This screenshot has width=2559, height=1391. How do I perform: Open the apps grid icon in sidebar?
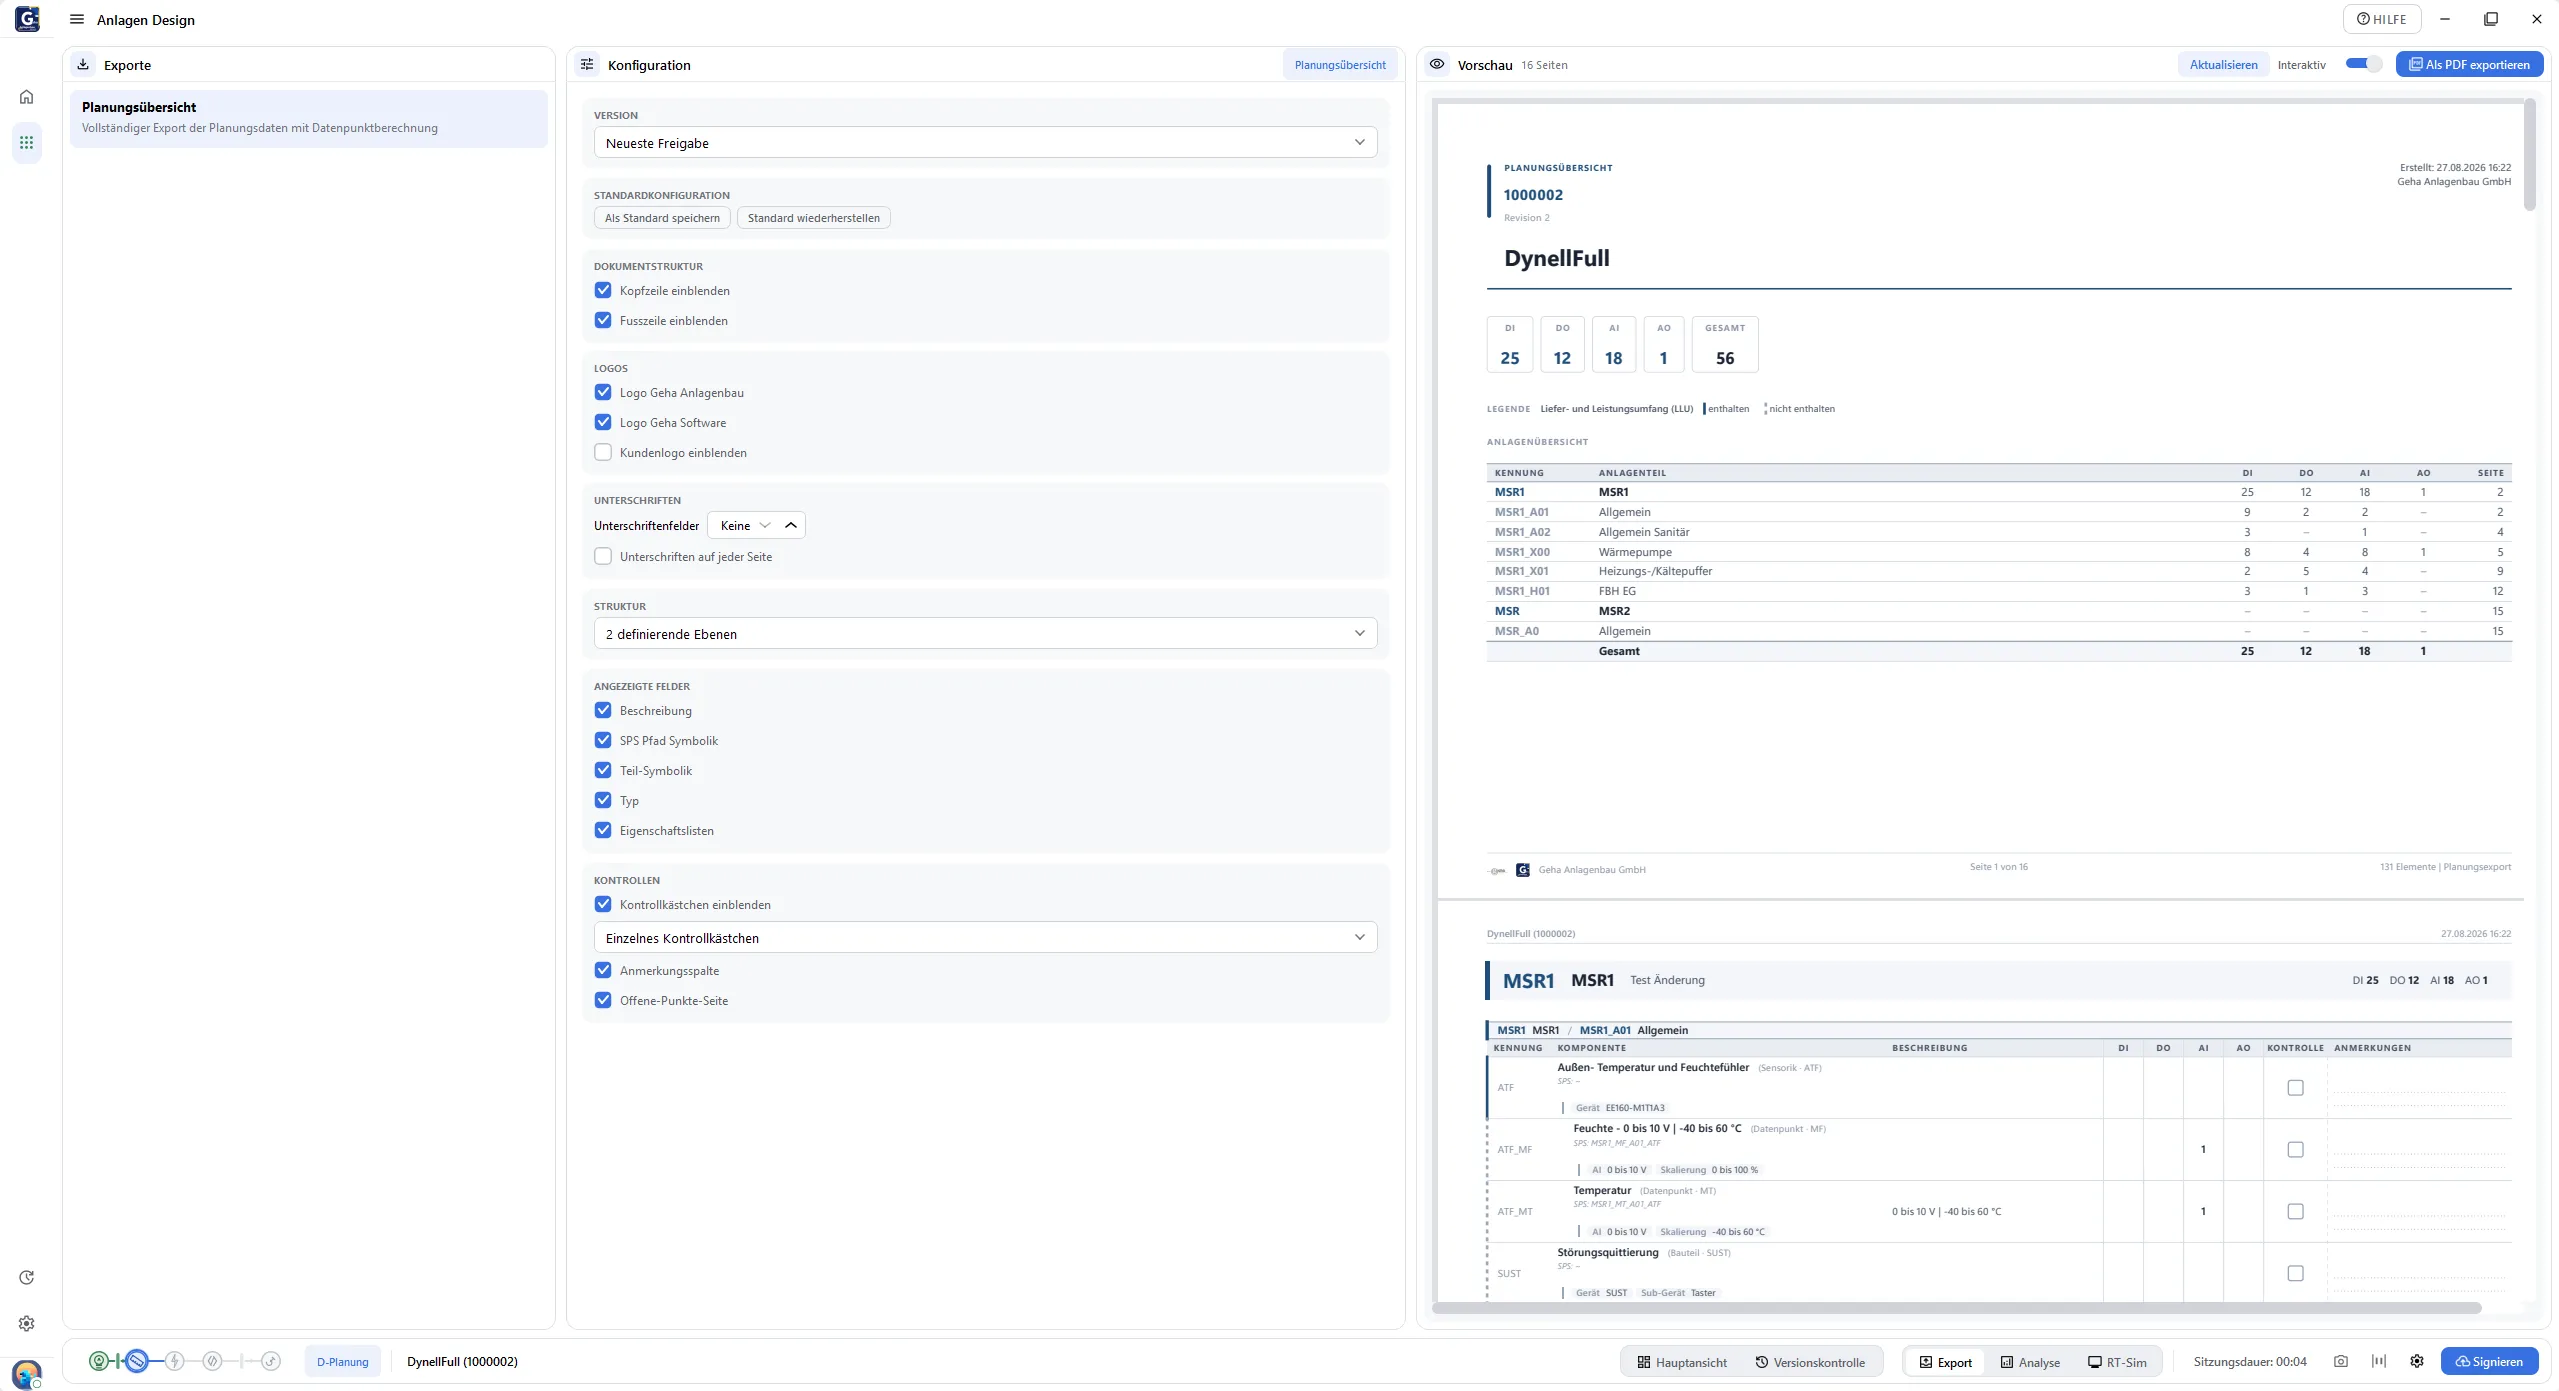click(27, 143)
